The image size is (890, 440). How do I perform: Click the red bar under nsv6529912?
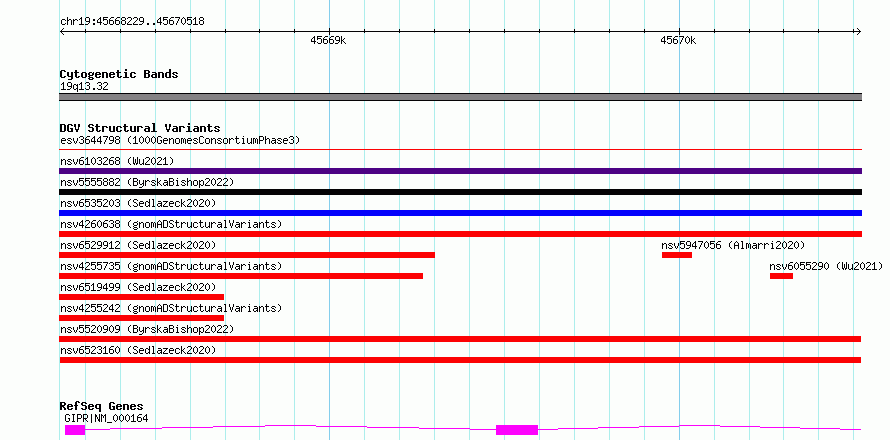pos(247,255)
